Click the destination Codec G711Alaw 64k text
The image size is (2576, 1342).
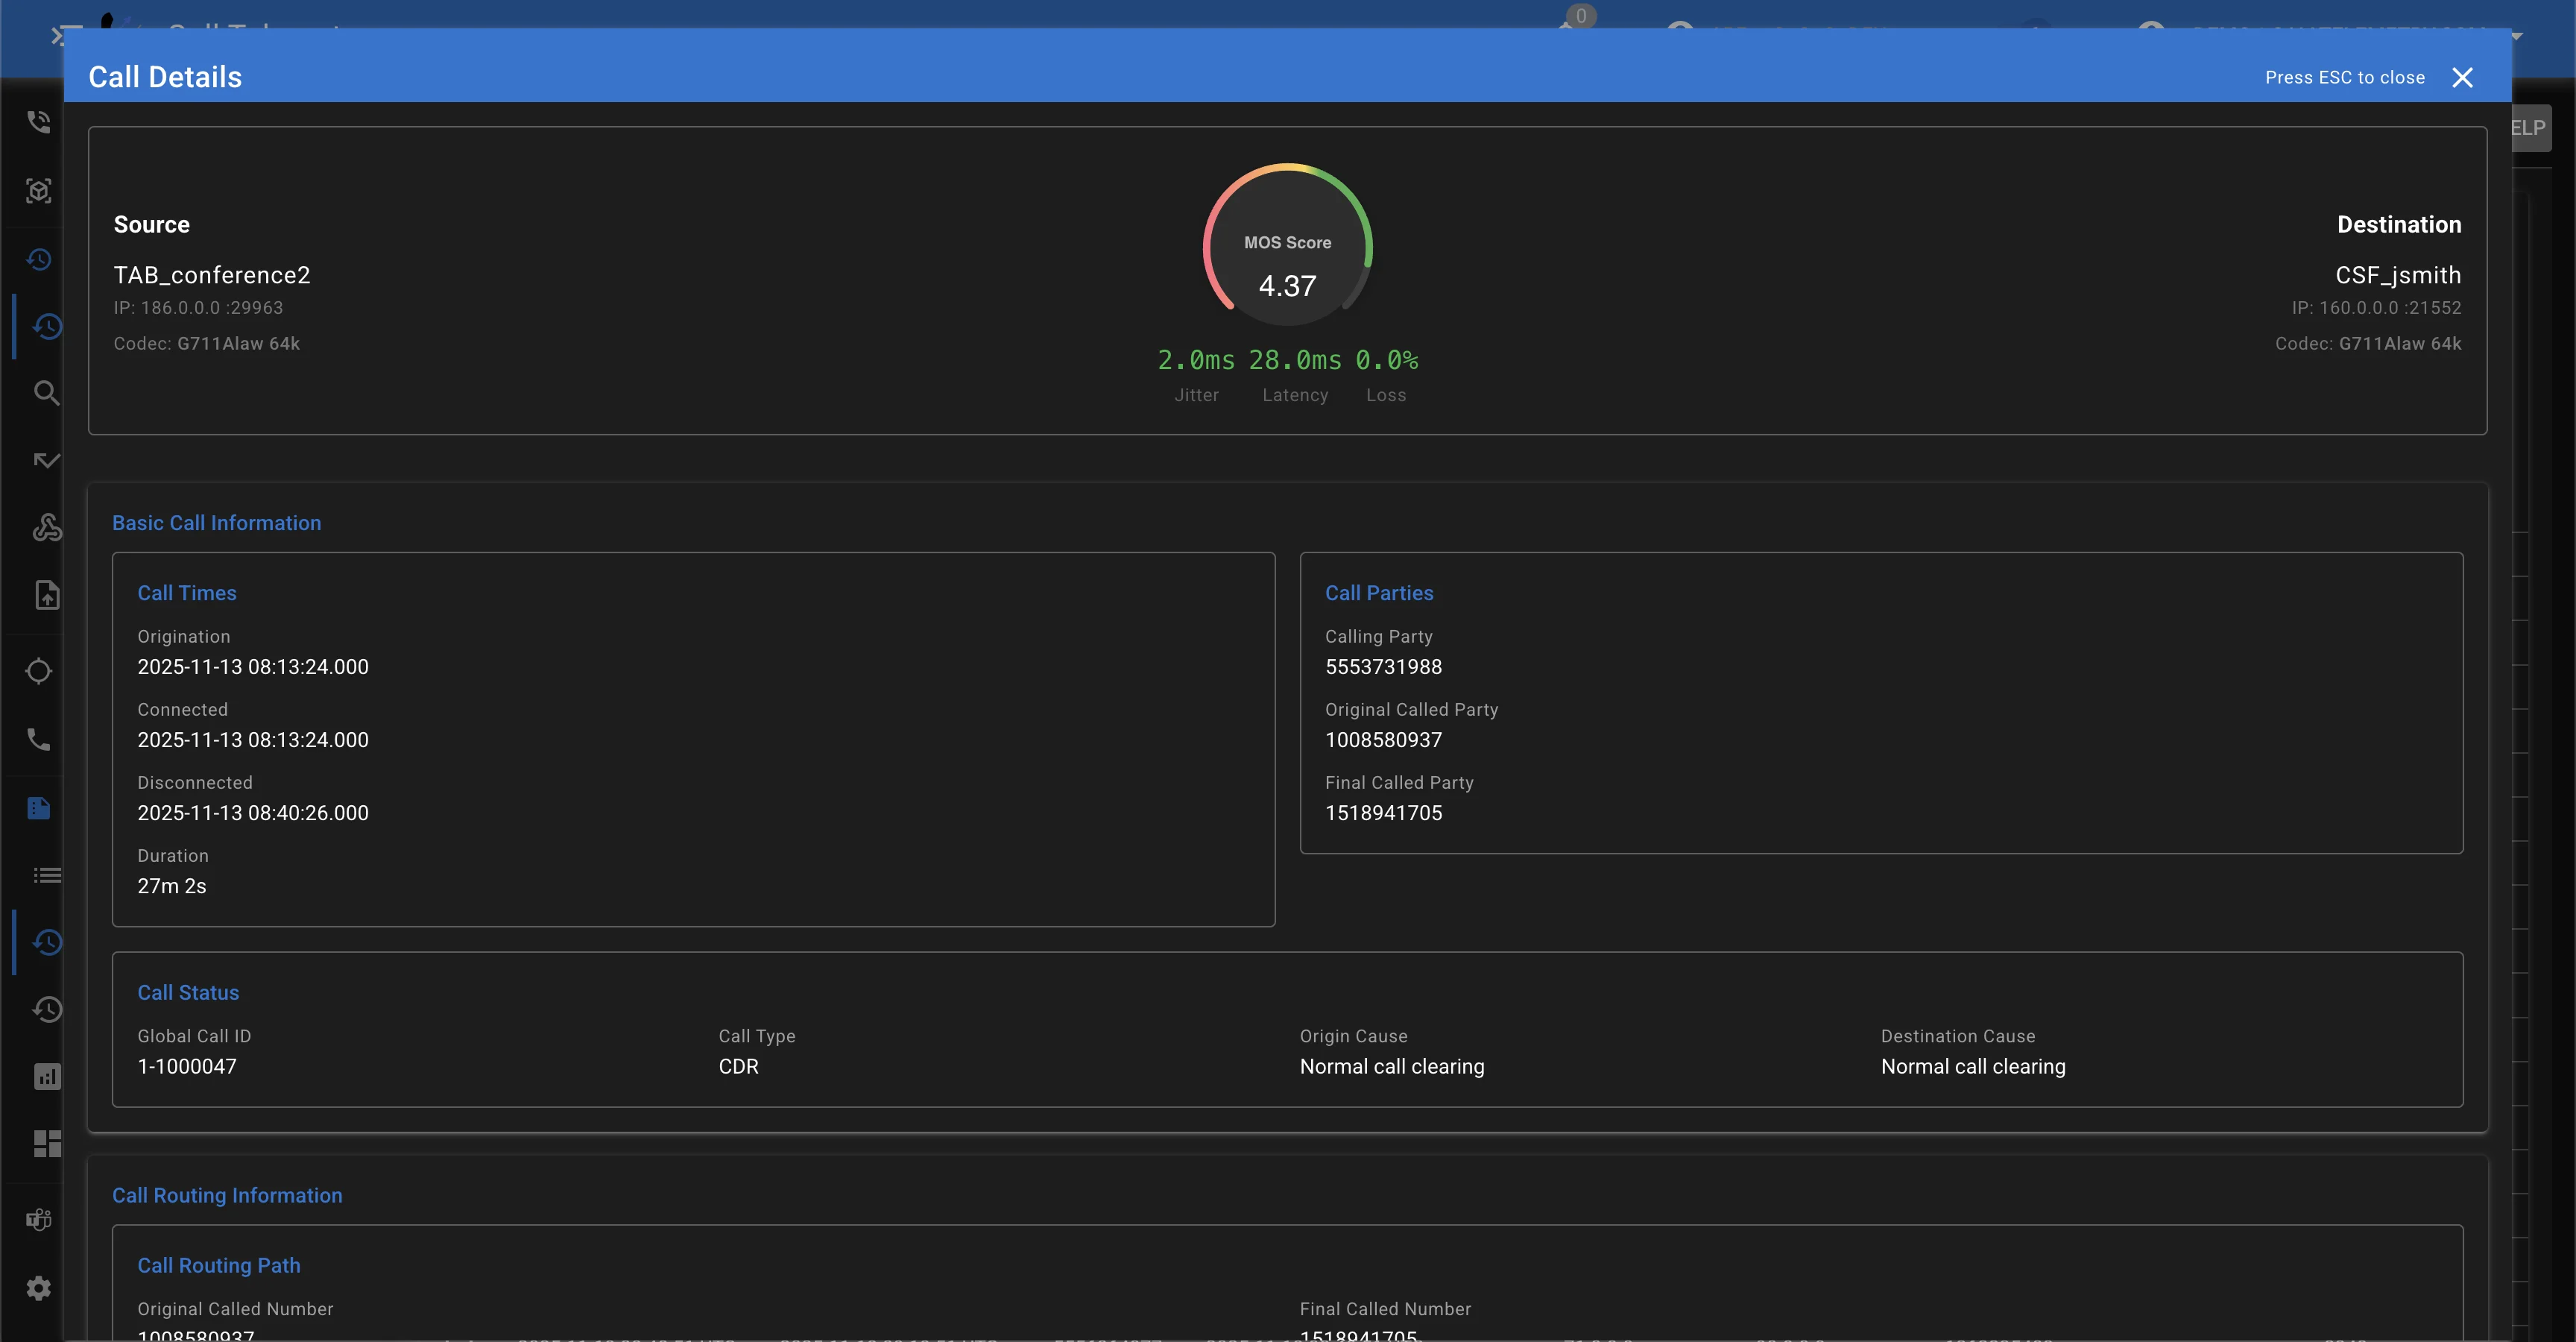point(2368,343)
